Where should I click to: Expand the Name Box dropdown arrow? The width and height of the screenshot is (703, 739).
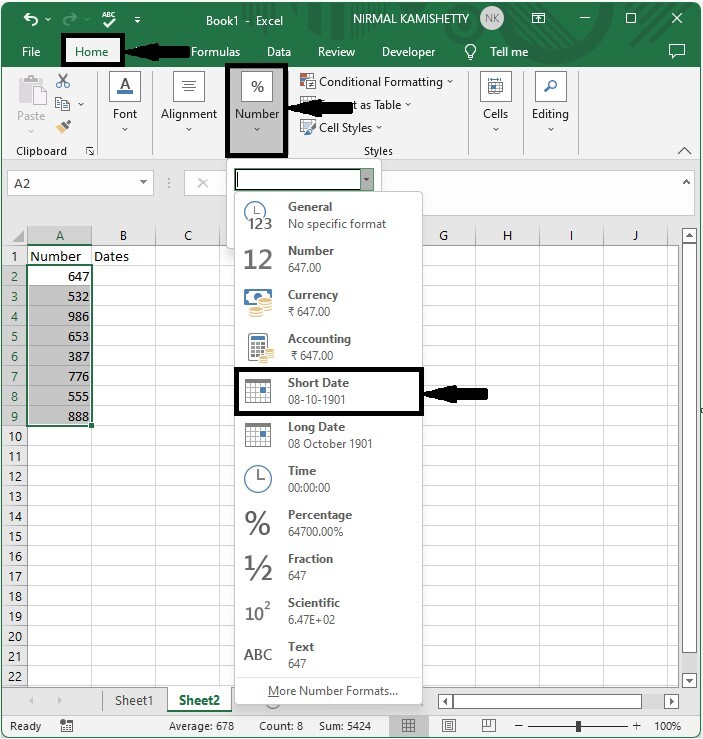pos(143,182)
